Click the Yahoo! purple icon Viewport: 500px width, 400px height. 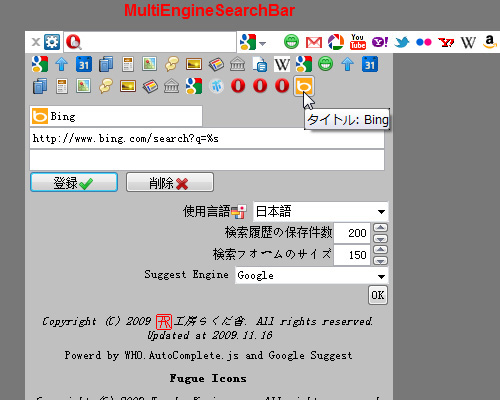(380, 42)
